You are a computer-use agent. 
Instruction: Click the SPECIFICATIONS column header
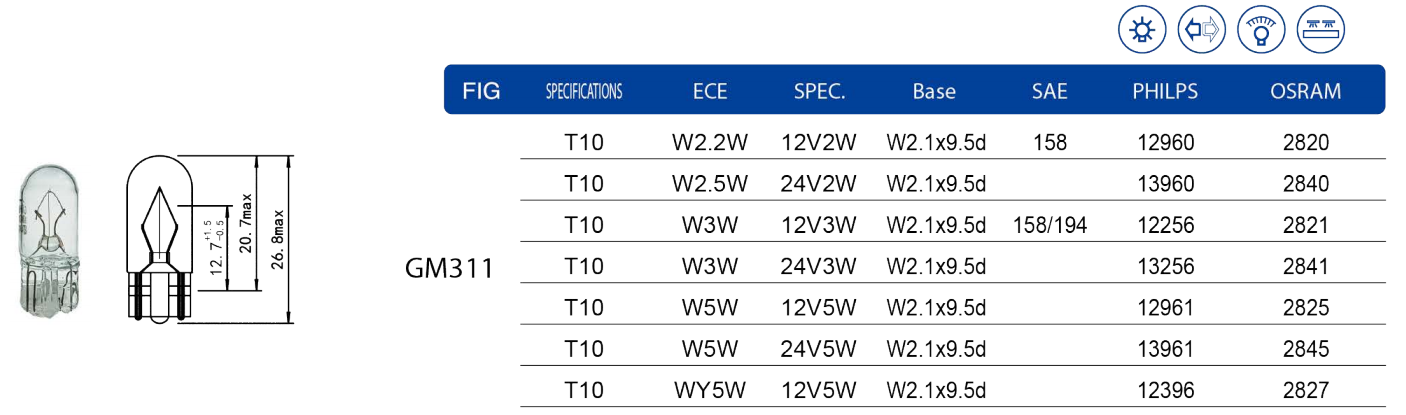coord(584,91)
